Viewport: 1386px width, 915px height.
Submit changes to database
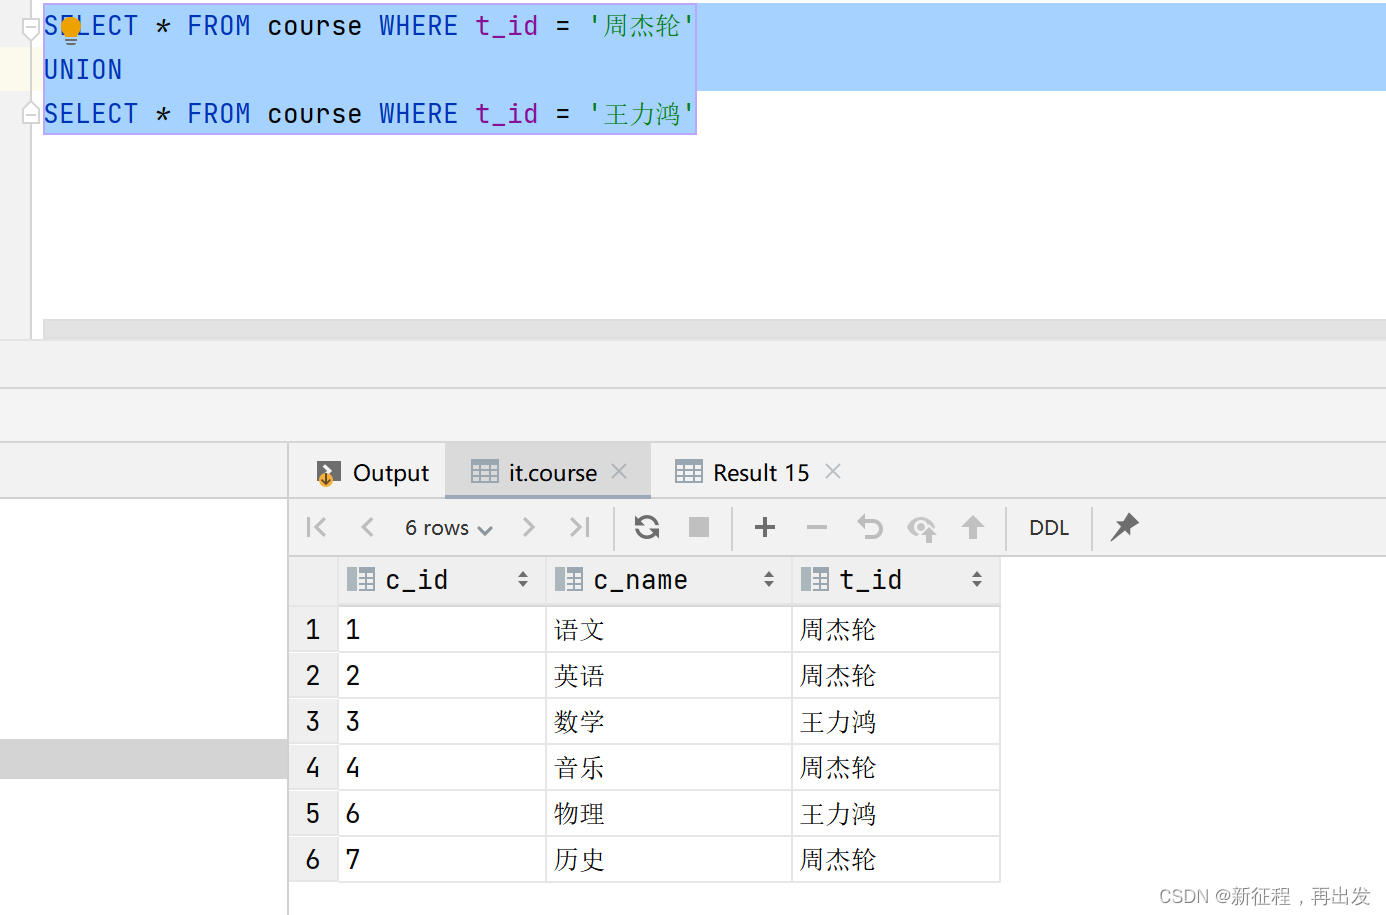[973, 527]
